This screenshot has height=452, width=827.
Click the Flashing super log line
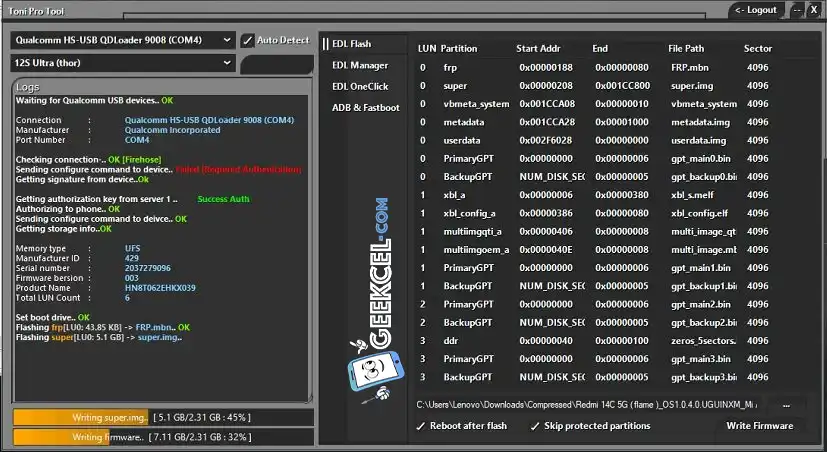(99, 337)
